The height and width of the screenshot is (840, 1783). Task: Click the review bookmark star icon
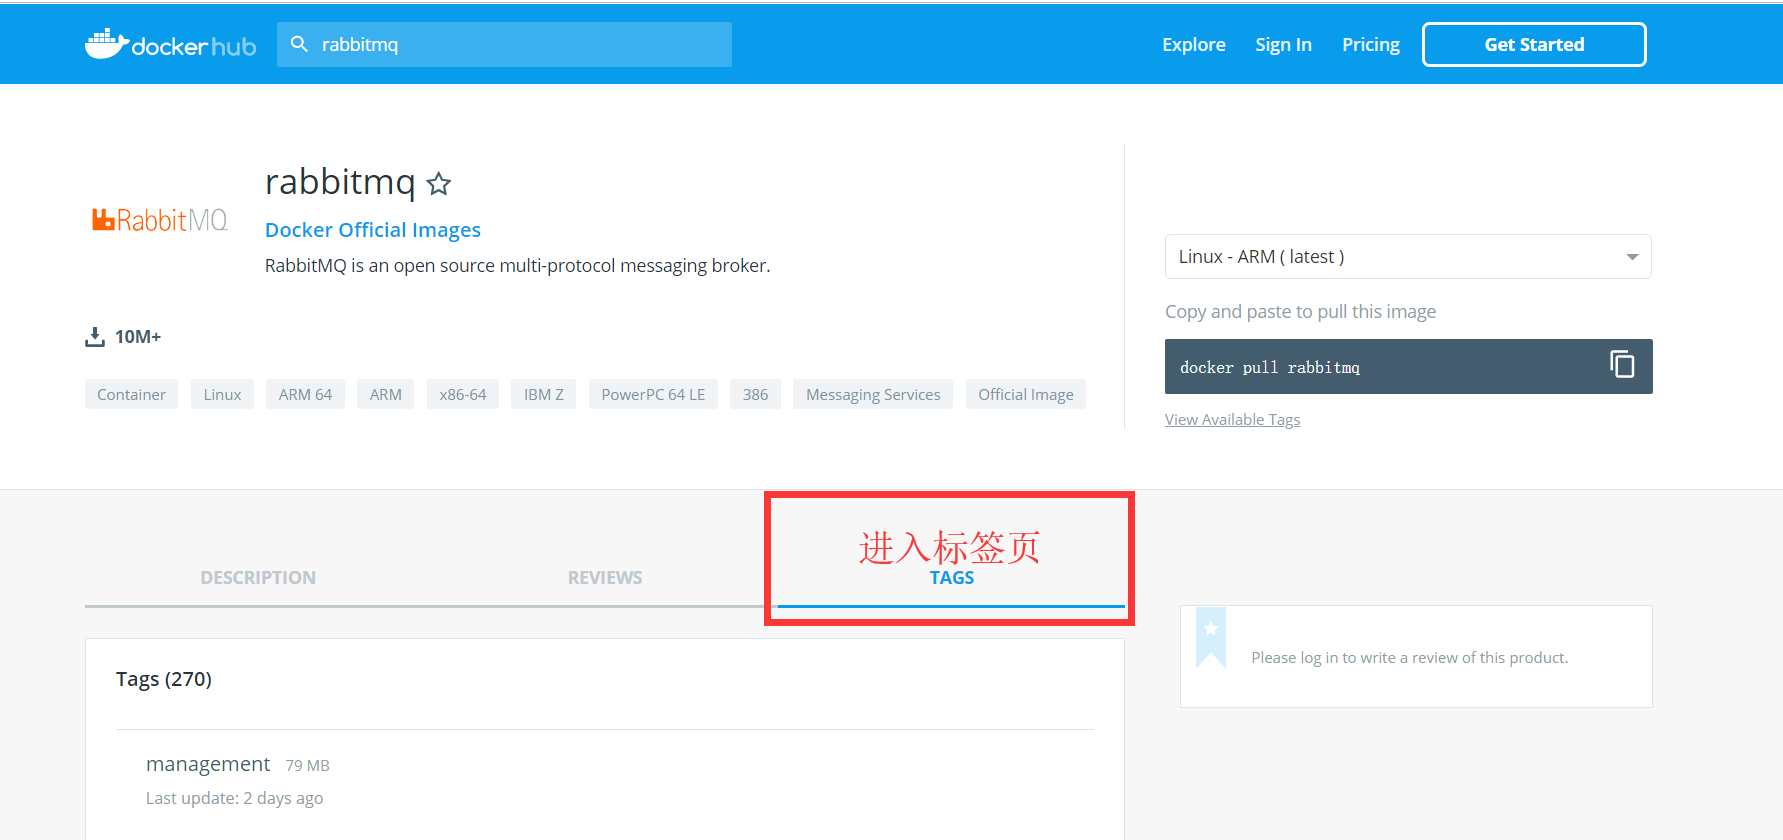coord(1211,637)
